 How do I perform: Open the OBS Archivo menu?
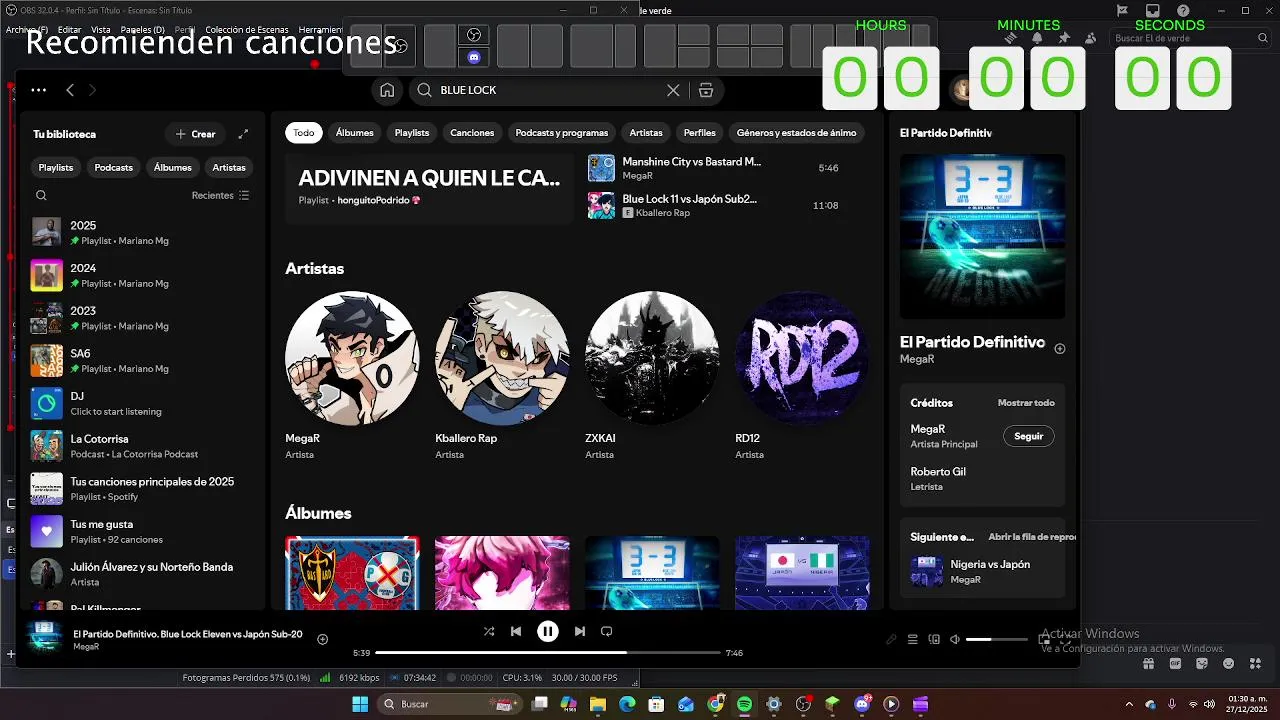point(26,30)
